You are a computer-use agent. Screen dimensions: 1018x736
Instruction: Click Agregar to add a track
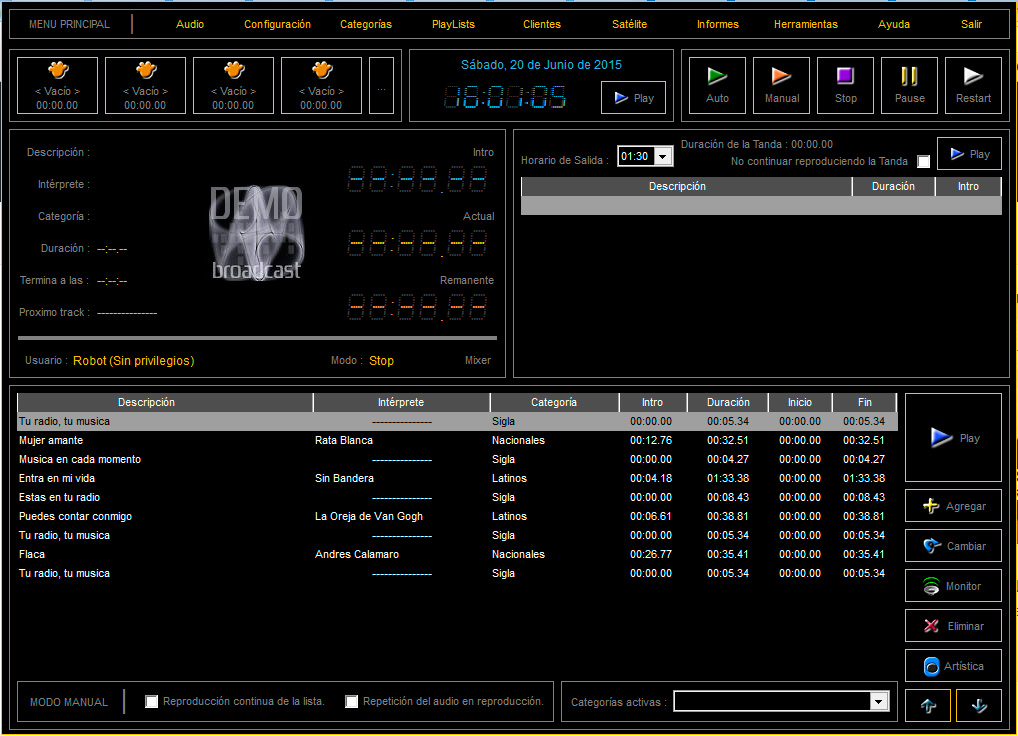pyautogui.click(x=953, y=506)
